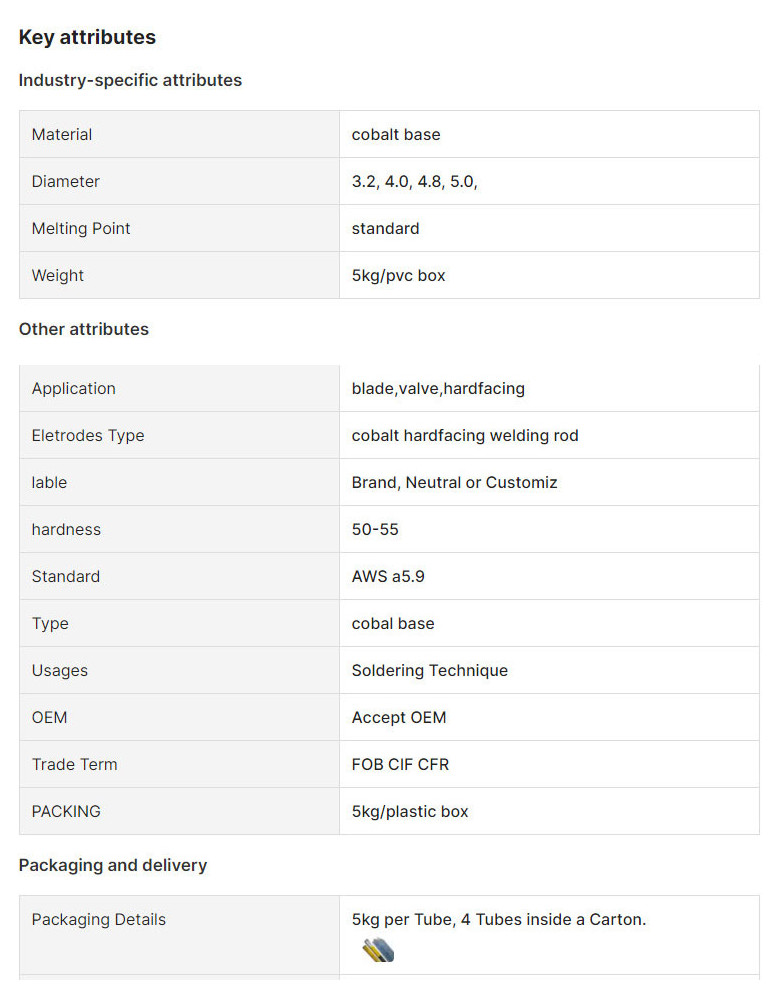Select the hardness value 50-55
This screenshot has width=779, height=990.
375,529
